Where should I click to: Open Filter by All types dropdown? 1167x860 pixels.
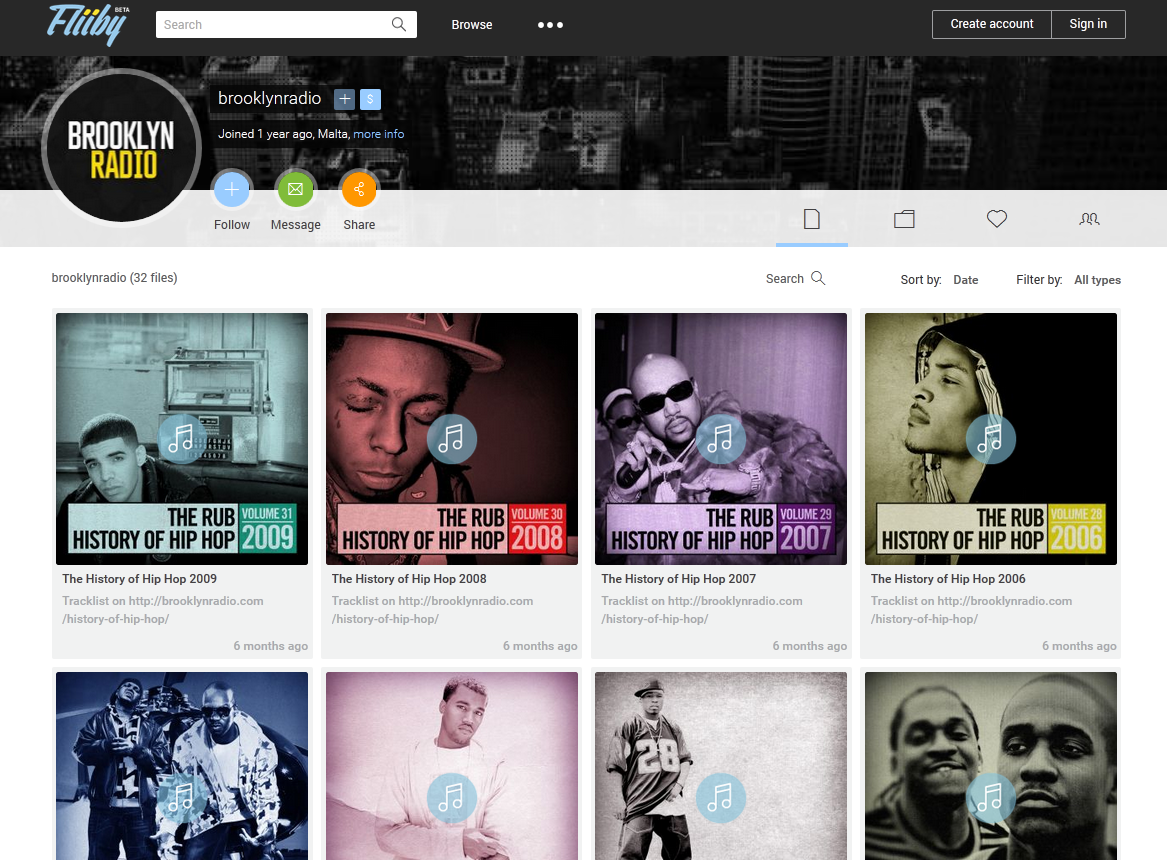point(1097,280)
